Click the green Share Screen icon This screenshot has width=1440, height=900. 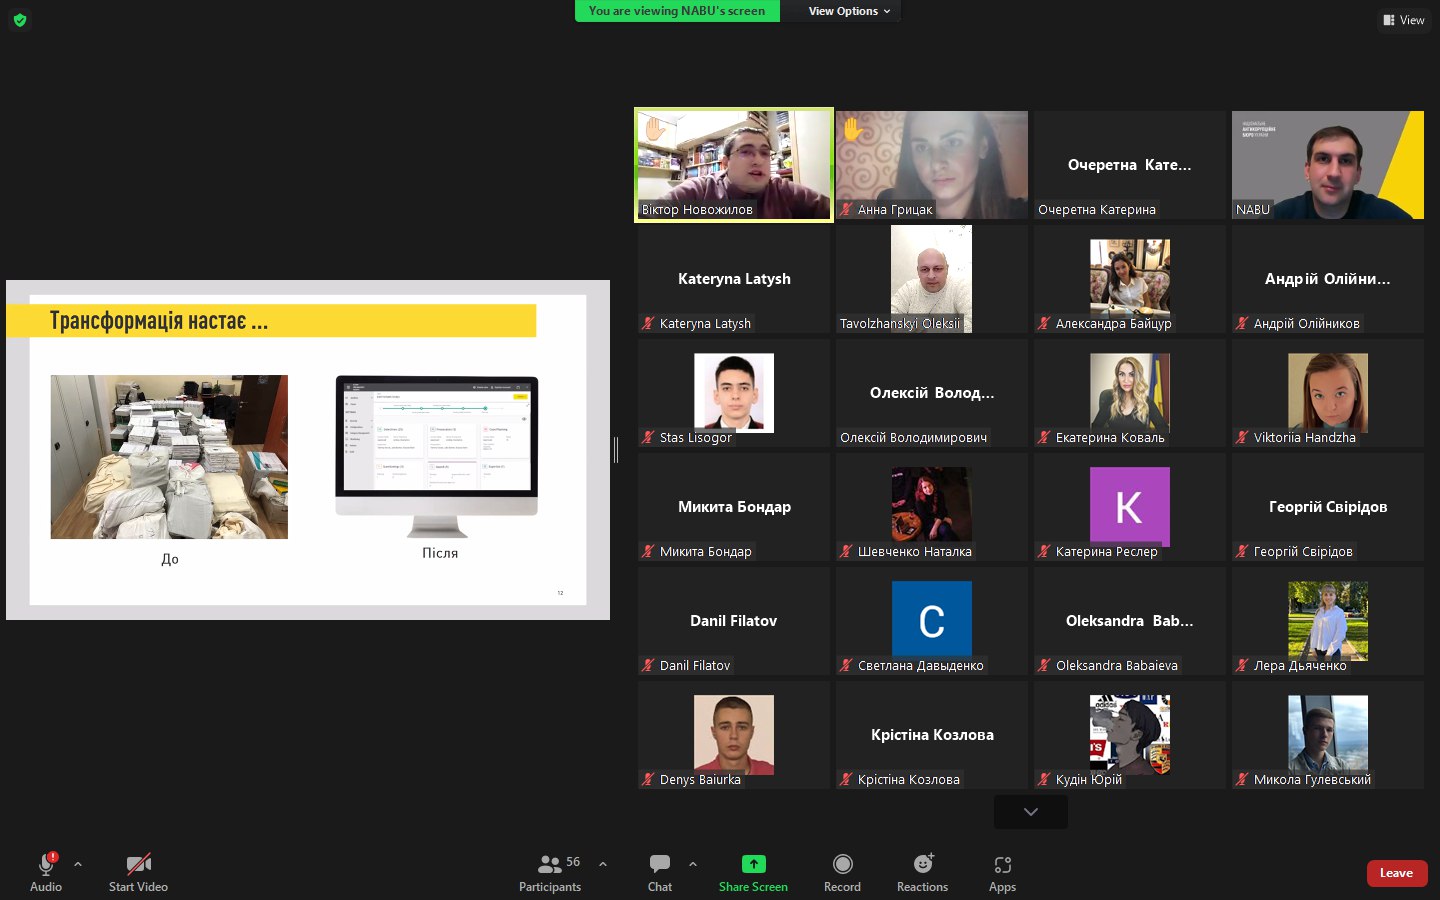tap(753, 864)
